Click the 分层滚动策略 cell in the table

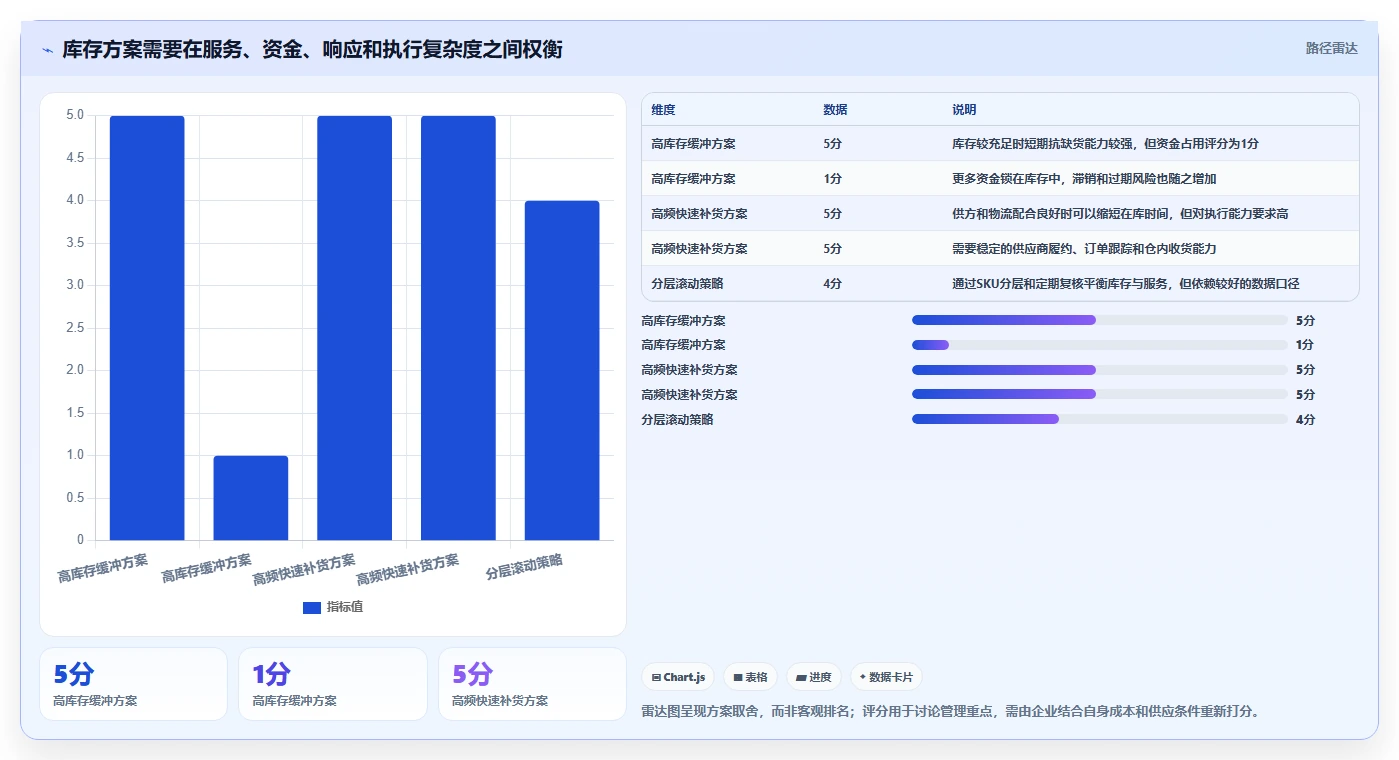coord(687,283)
